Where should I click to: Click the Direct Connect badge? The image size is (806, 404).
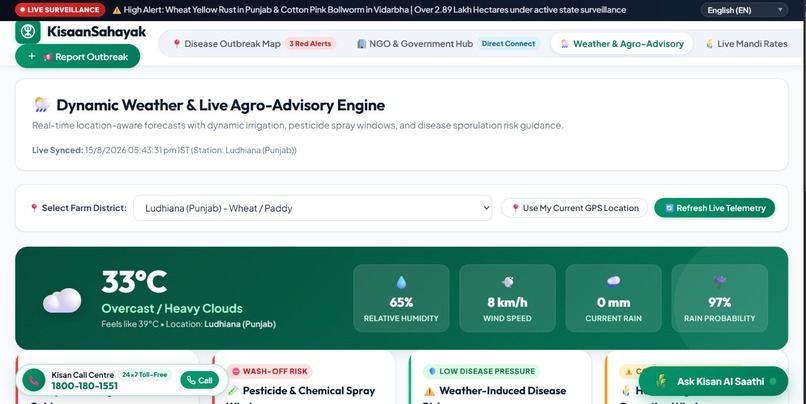click(508, 44)
